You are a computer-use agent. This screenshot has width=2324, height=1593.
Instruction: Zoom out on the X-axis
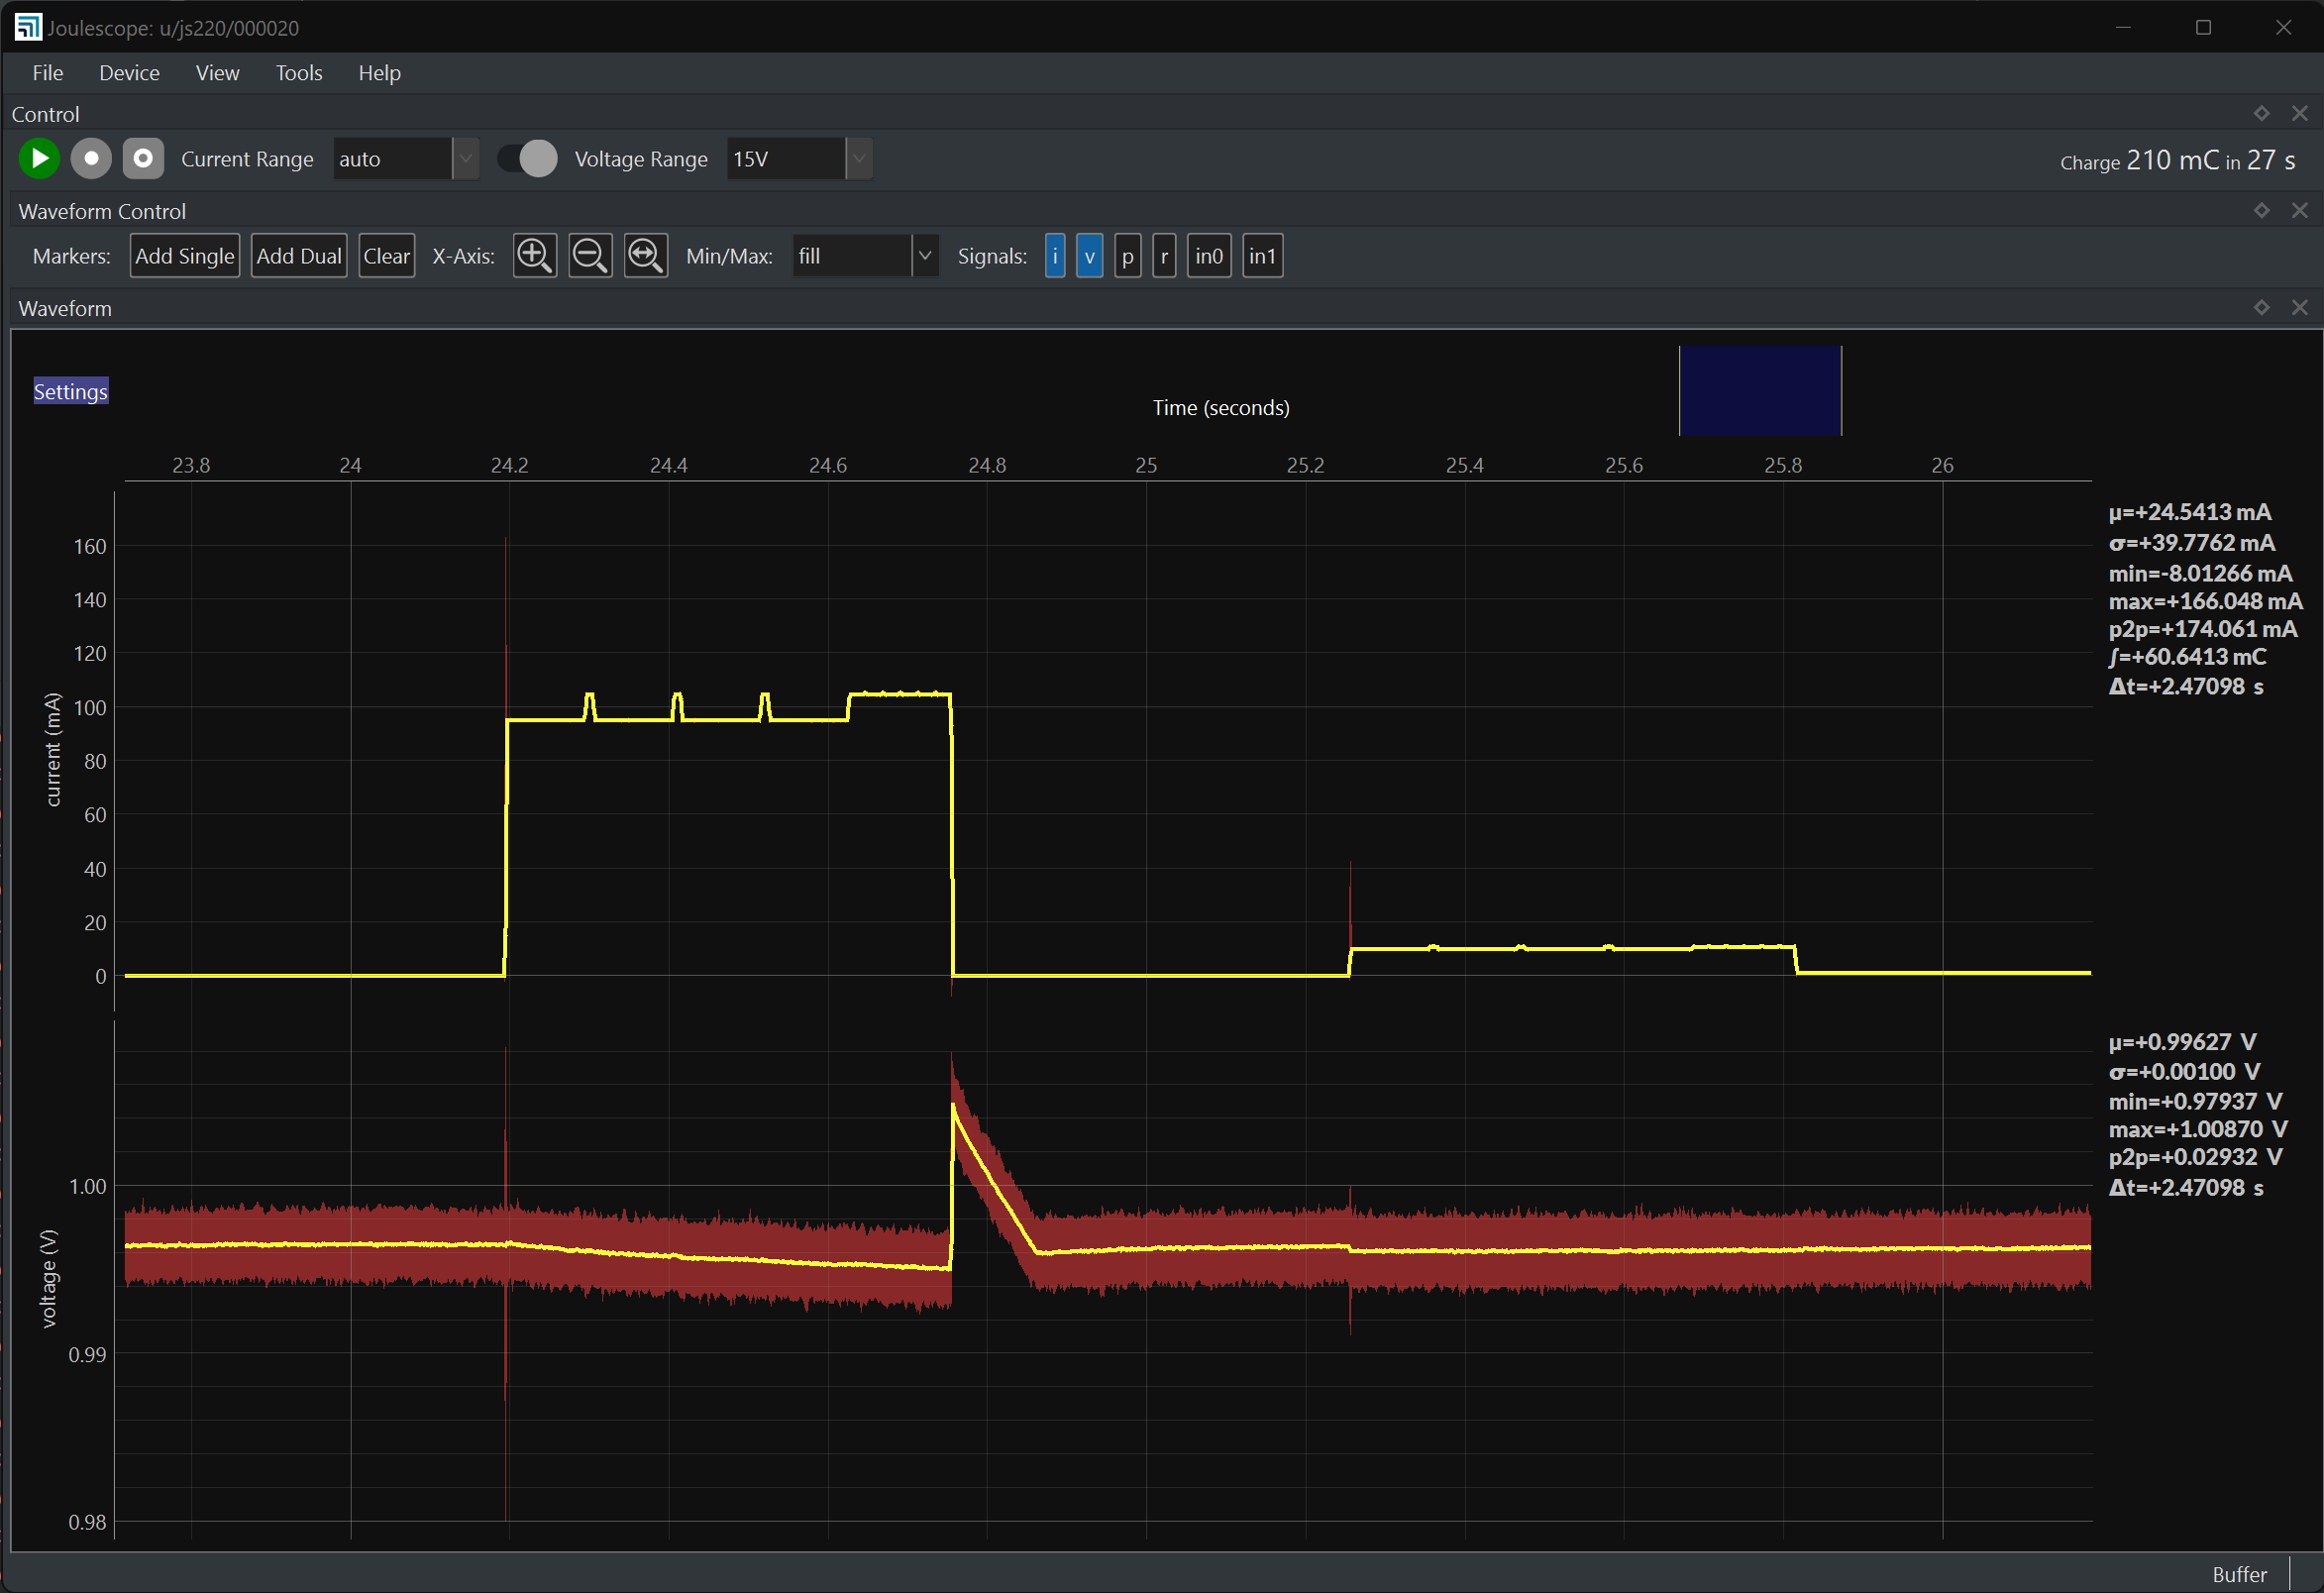pos(590,256)
